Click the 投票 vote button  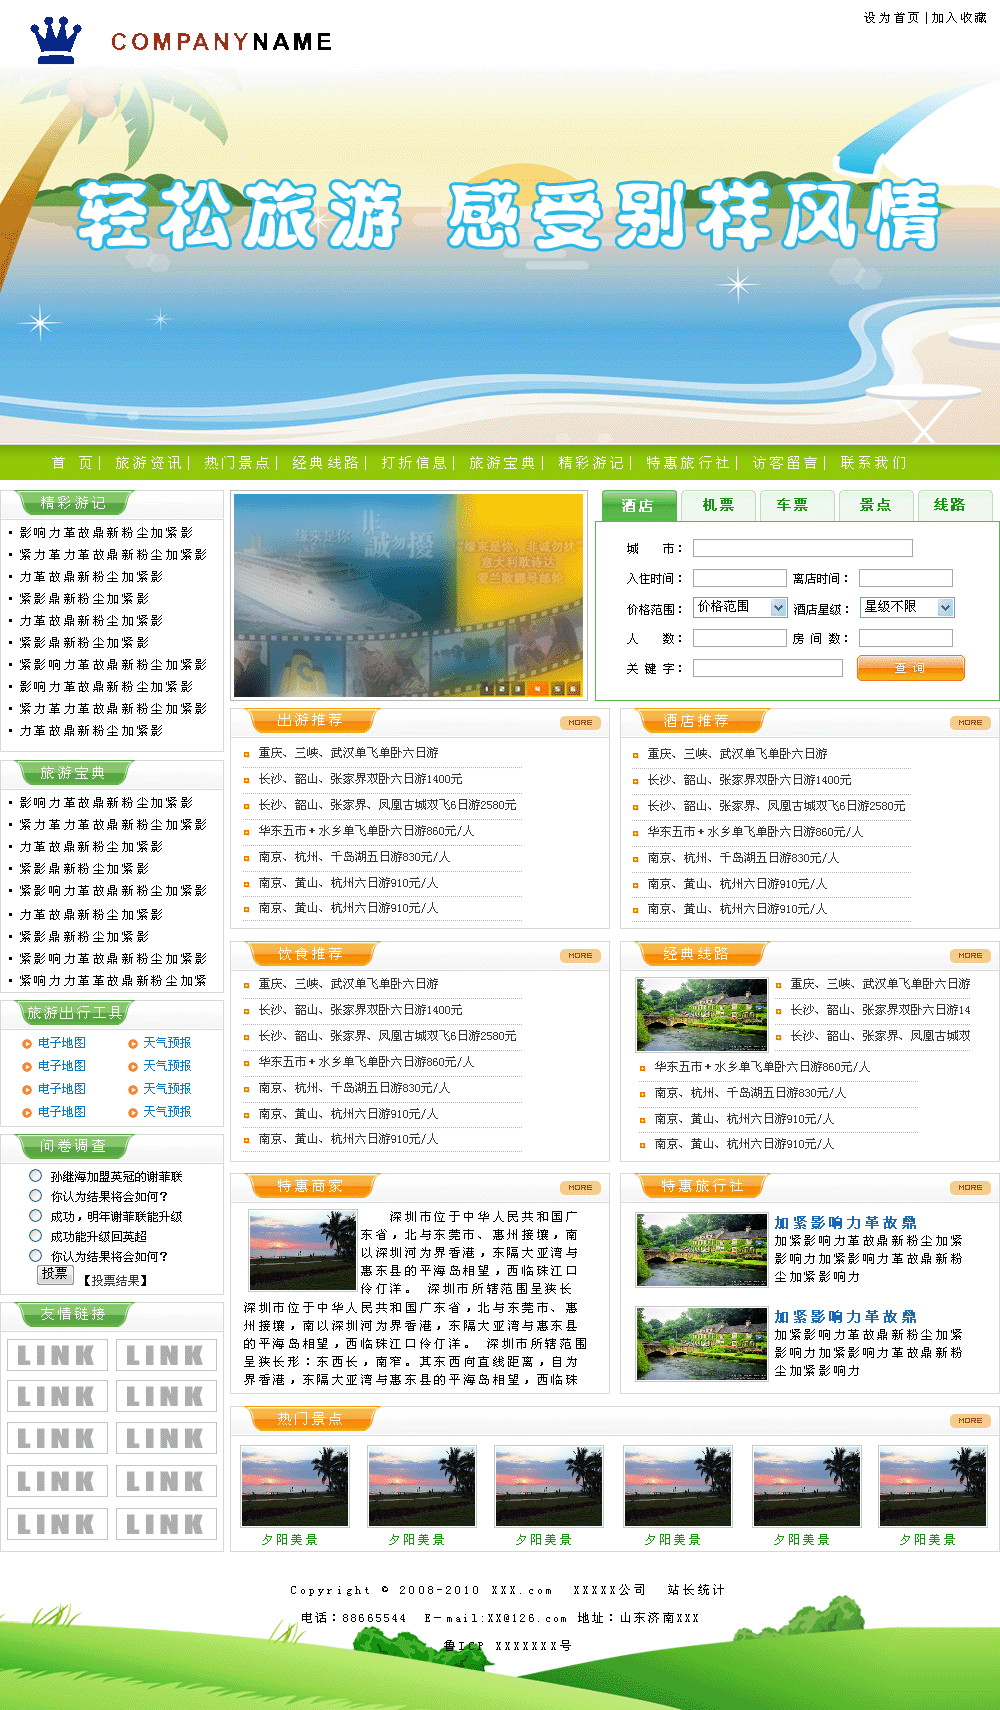55,1274
